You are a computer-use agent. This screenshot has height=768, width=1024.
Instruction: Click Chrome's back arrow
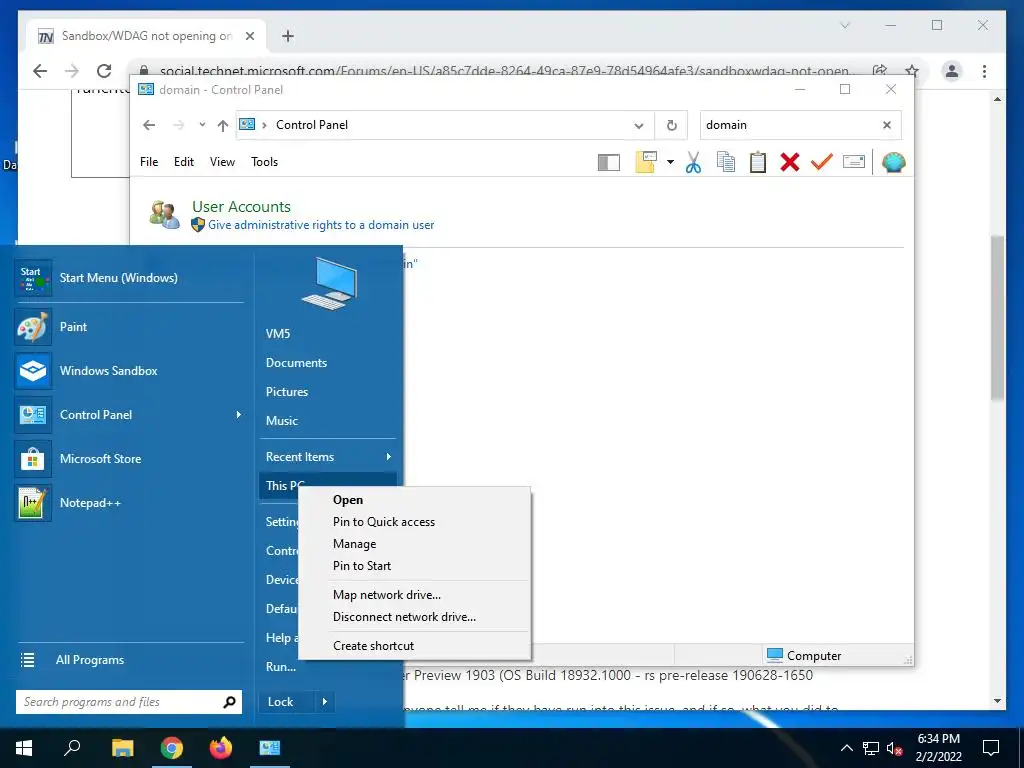coord(40,71)
